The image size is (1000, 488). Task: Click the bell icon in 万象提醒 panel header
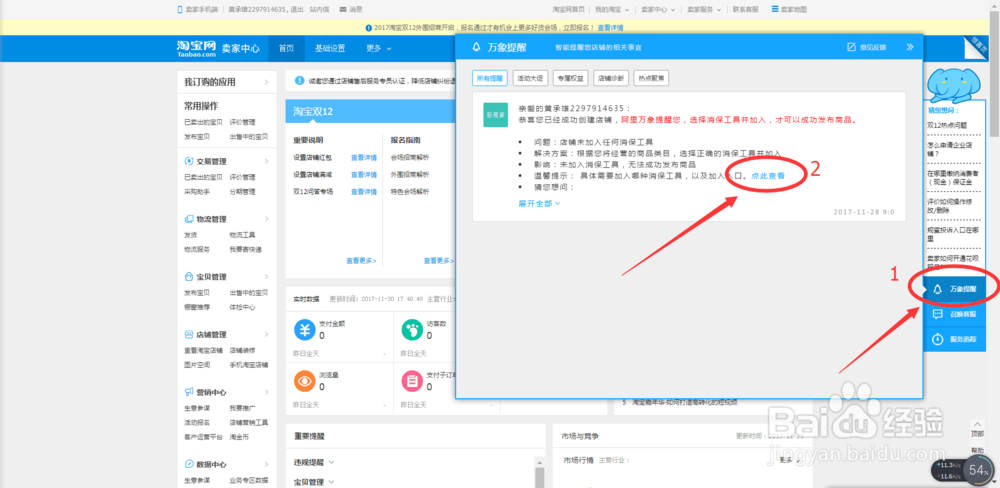pyautogui.click(x=476, y=47)
